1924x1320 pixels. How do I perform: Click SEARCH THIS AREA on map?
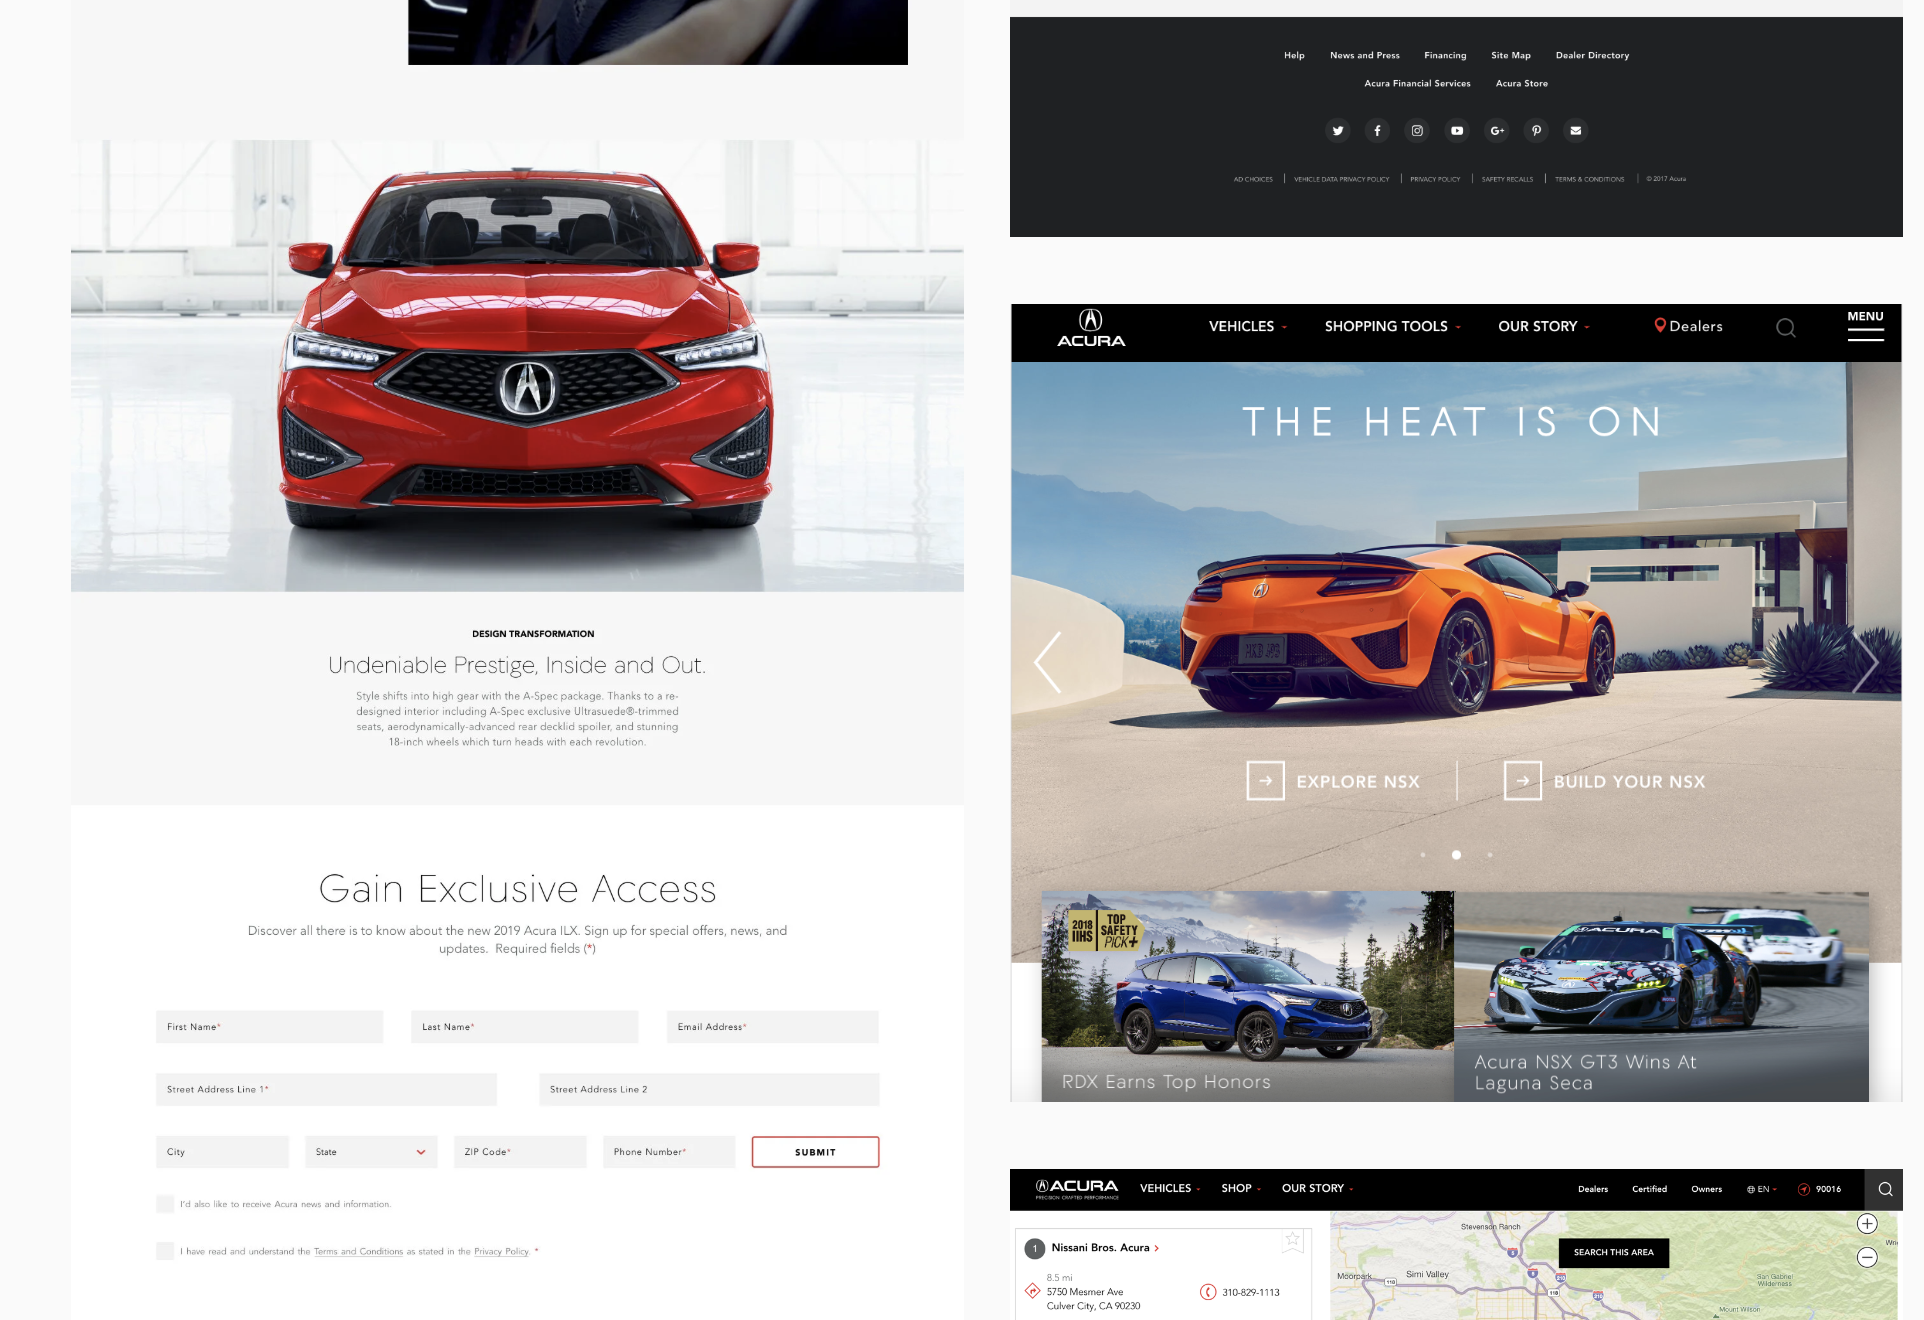1613,1253
